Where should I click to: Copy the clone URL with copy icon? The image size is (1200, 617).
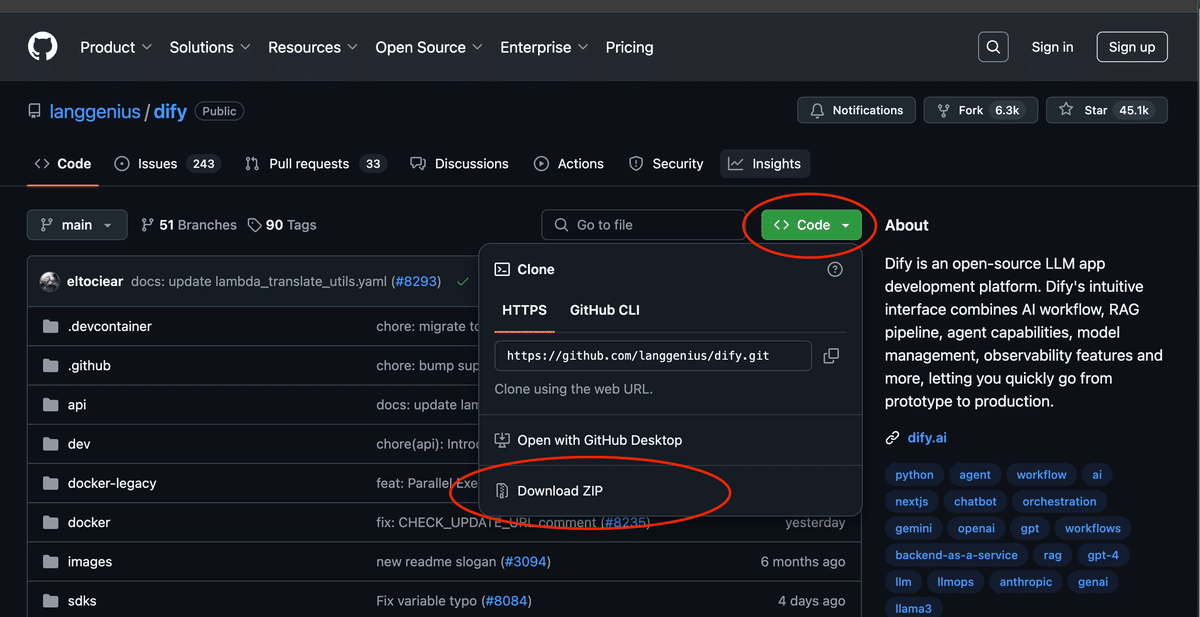click(x=831, y=355)
